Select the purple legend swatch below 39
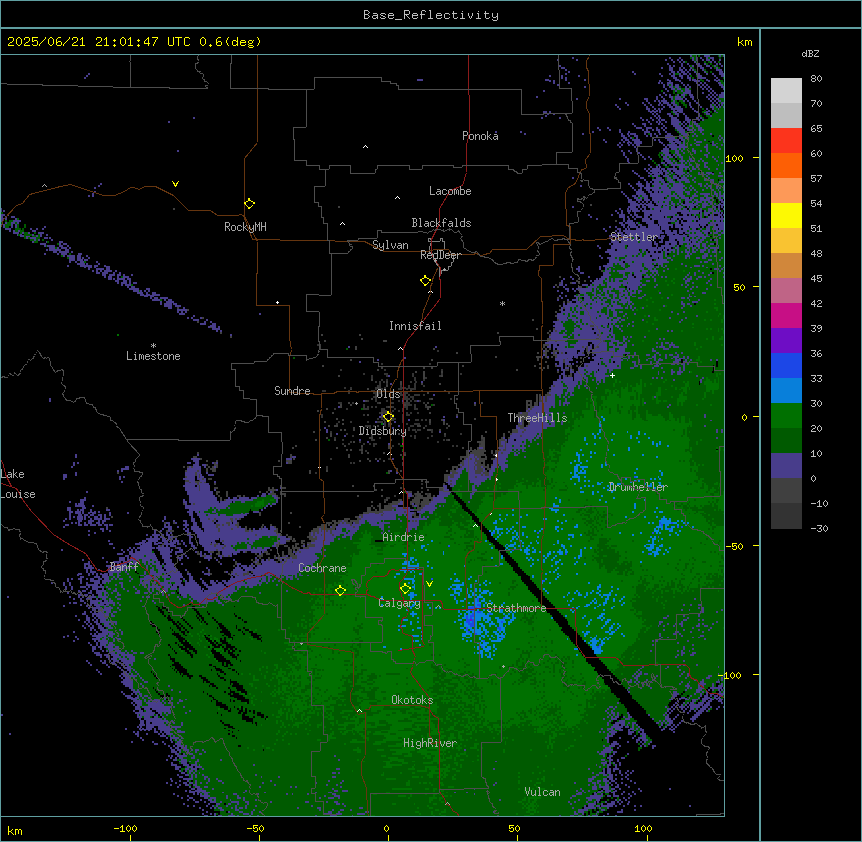 786,341
